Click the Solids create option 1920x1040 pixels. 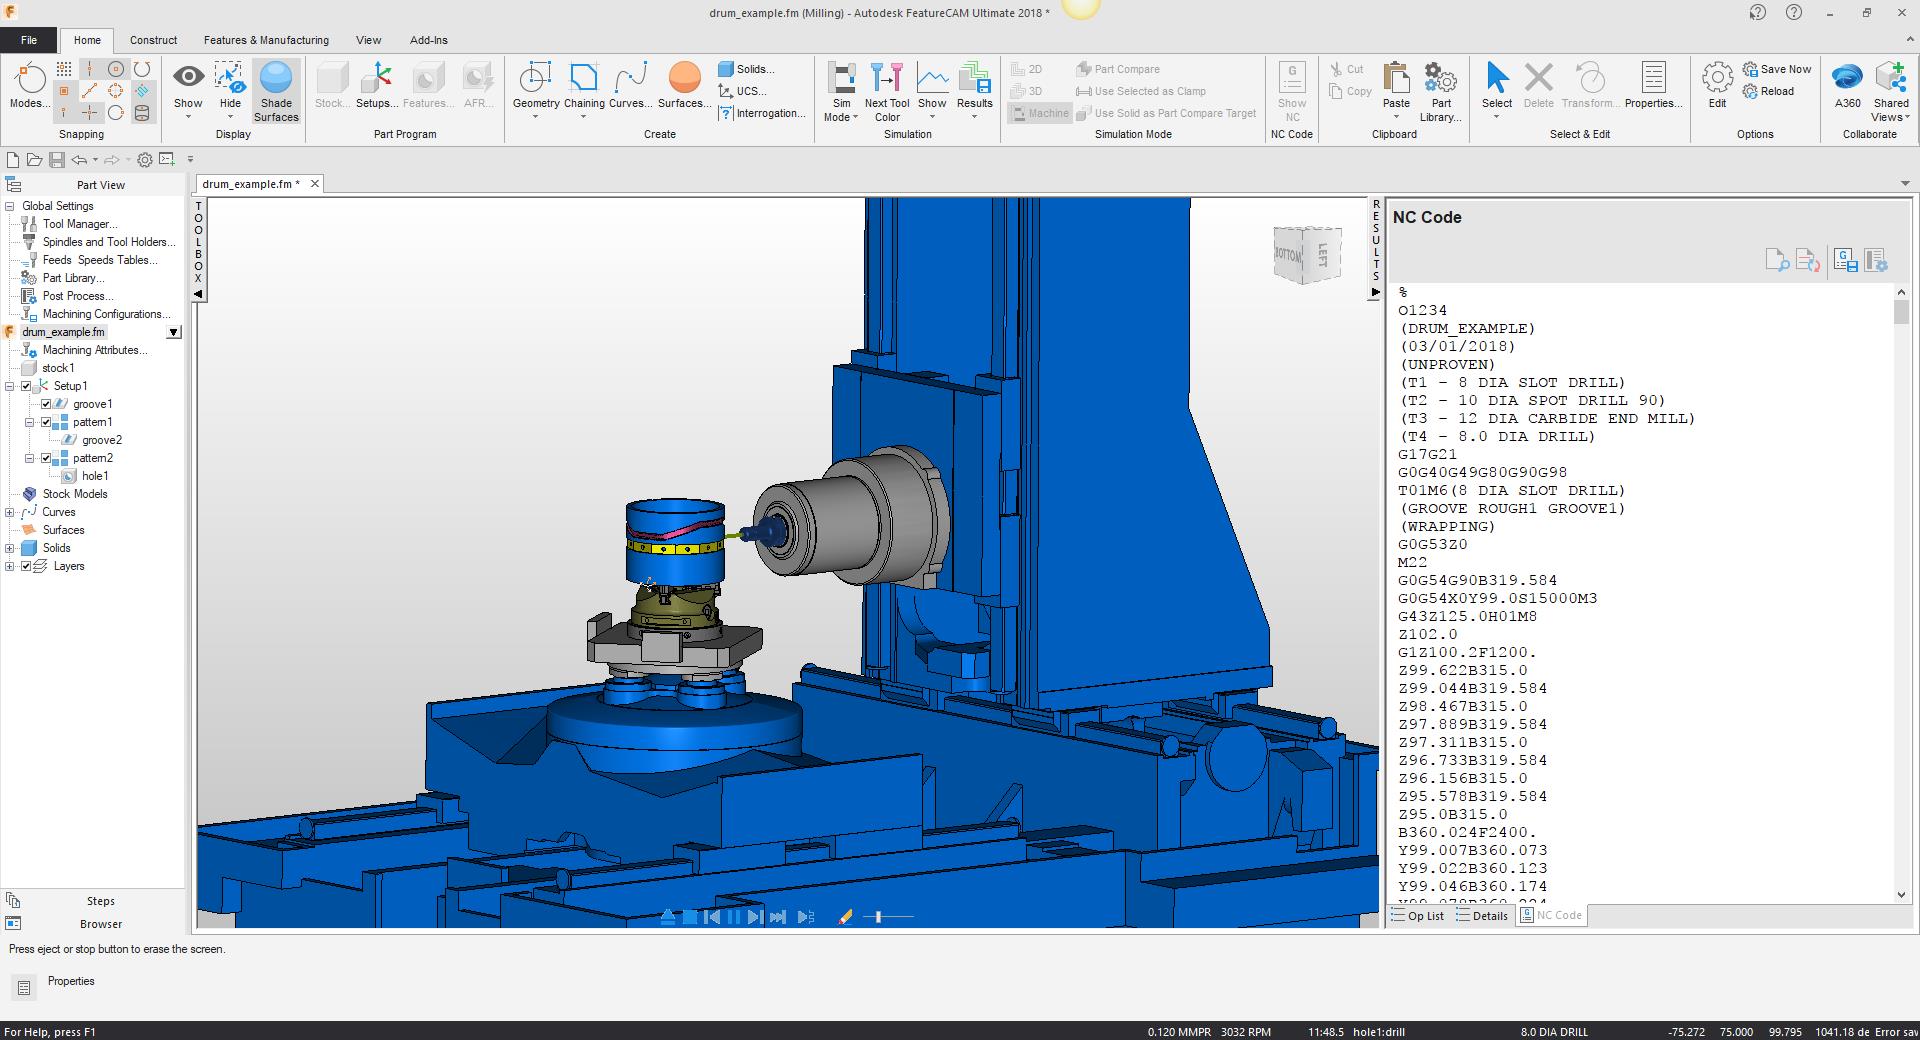(x=746, y=69)
